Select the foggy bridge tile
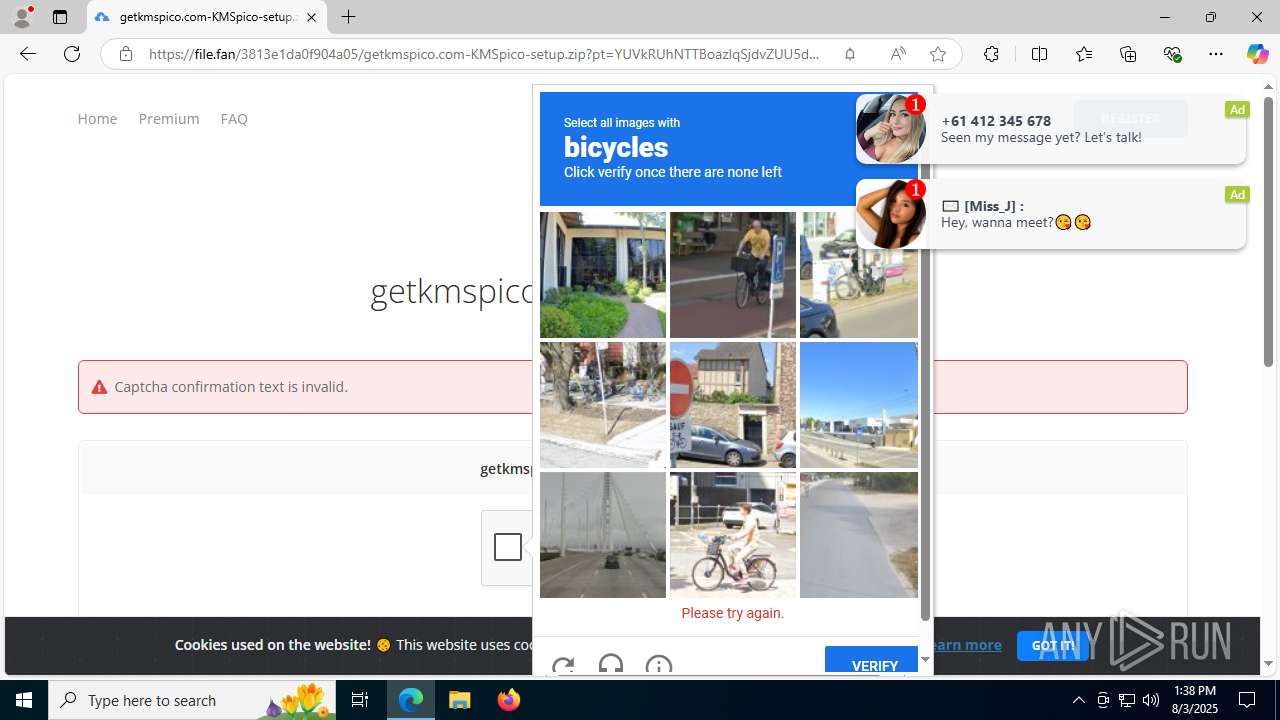Screen dimensions: 1280x720 pyautogui.click(x=603, y=535)
